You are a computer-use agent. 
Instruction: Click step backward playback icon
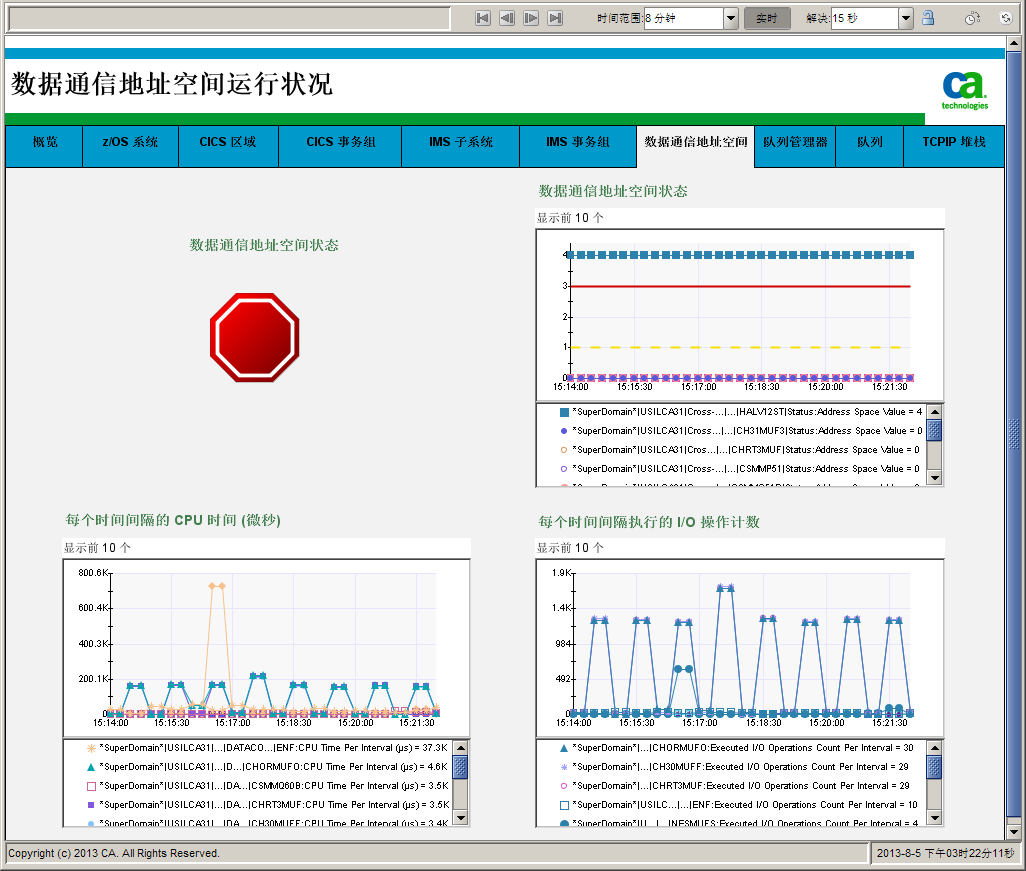(507, 18)
